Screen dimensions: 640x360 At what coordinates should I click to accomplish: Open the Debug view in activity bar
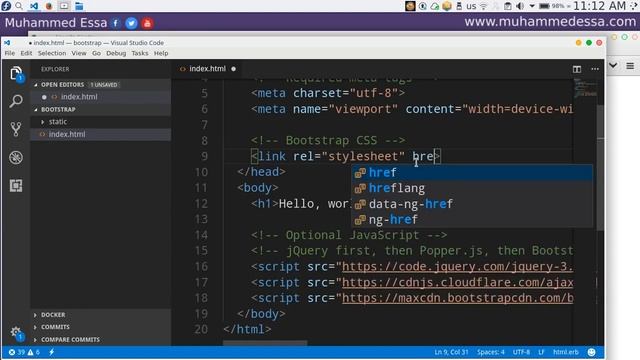16,158
